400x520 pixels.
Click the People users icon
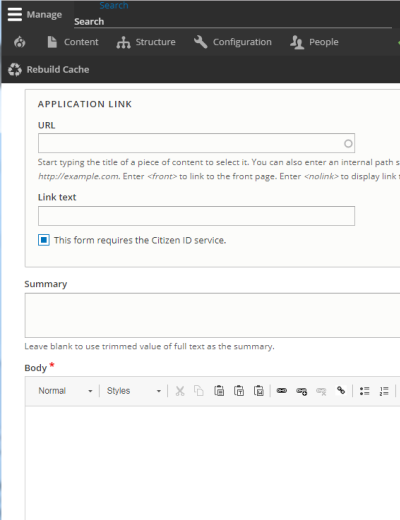(x=297, y=42)
